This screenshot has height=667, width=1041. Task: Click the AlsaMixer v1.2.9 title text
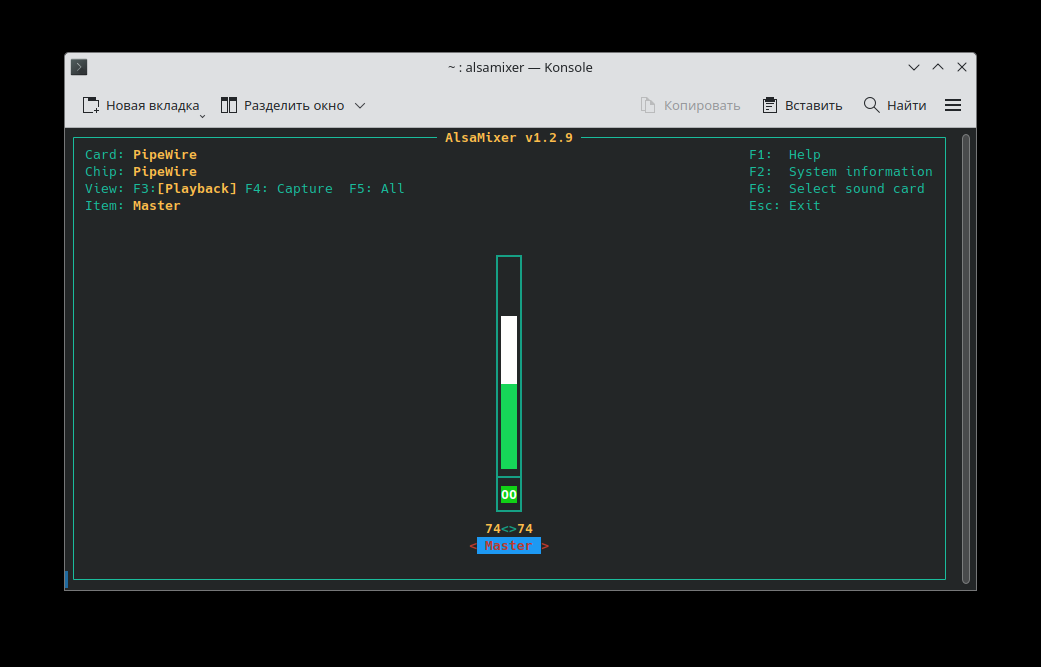509,137
